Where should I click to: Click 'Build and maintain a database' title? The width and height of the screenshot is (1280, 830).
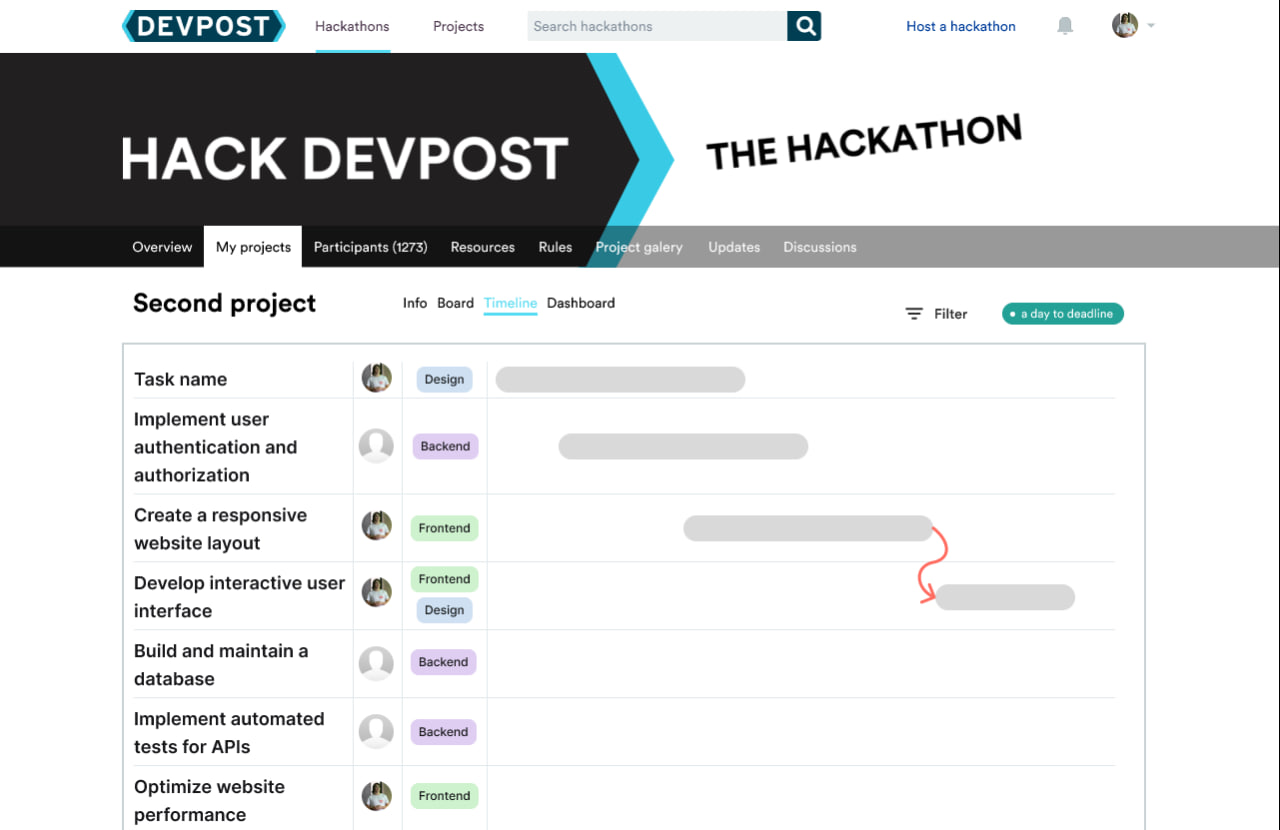(221, 665)
